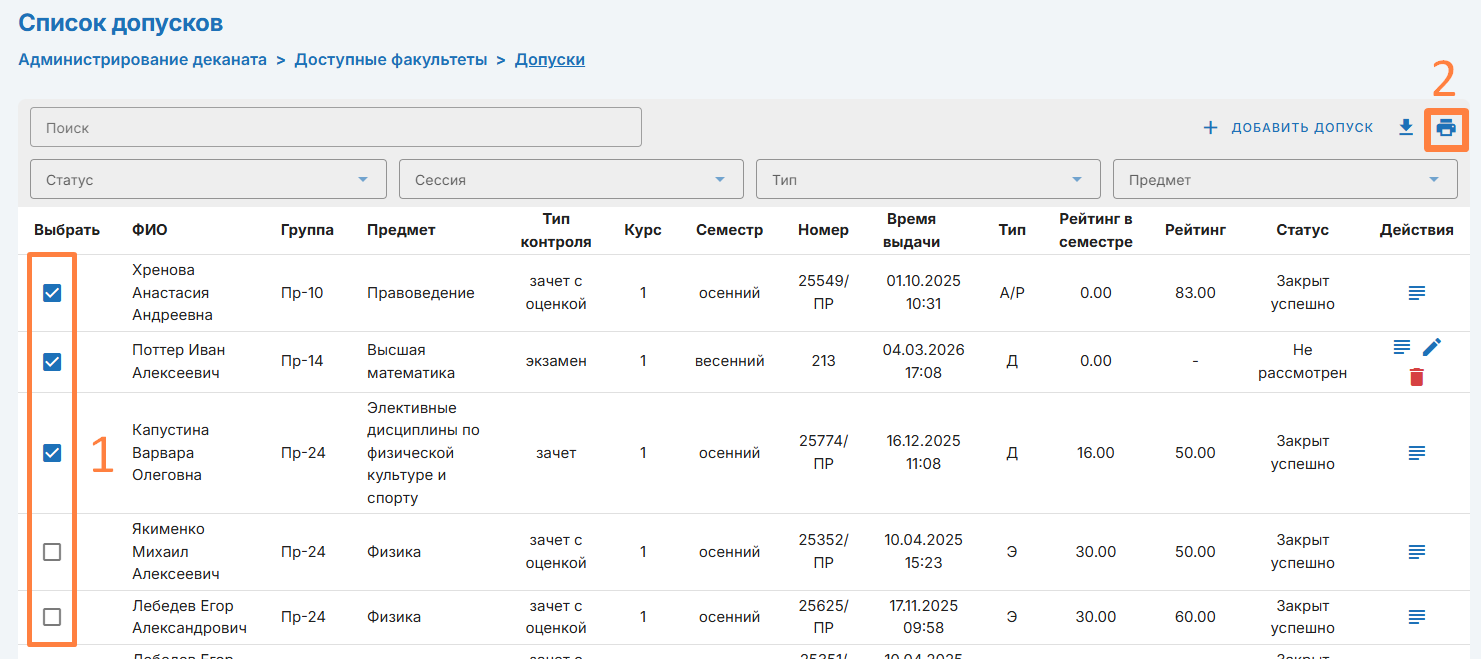Open Доступные факультеты breadcrumb link
Image resolution: width=1481 pixels, height=659 pixels.
[390, 60]
